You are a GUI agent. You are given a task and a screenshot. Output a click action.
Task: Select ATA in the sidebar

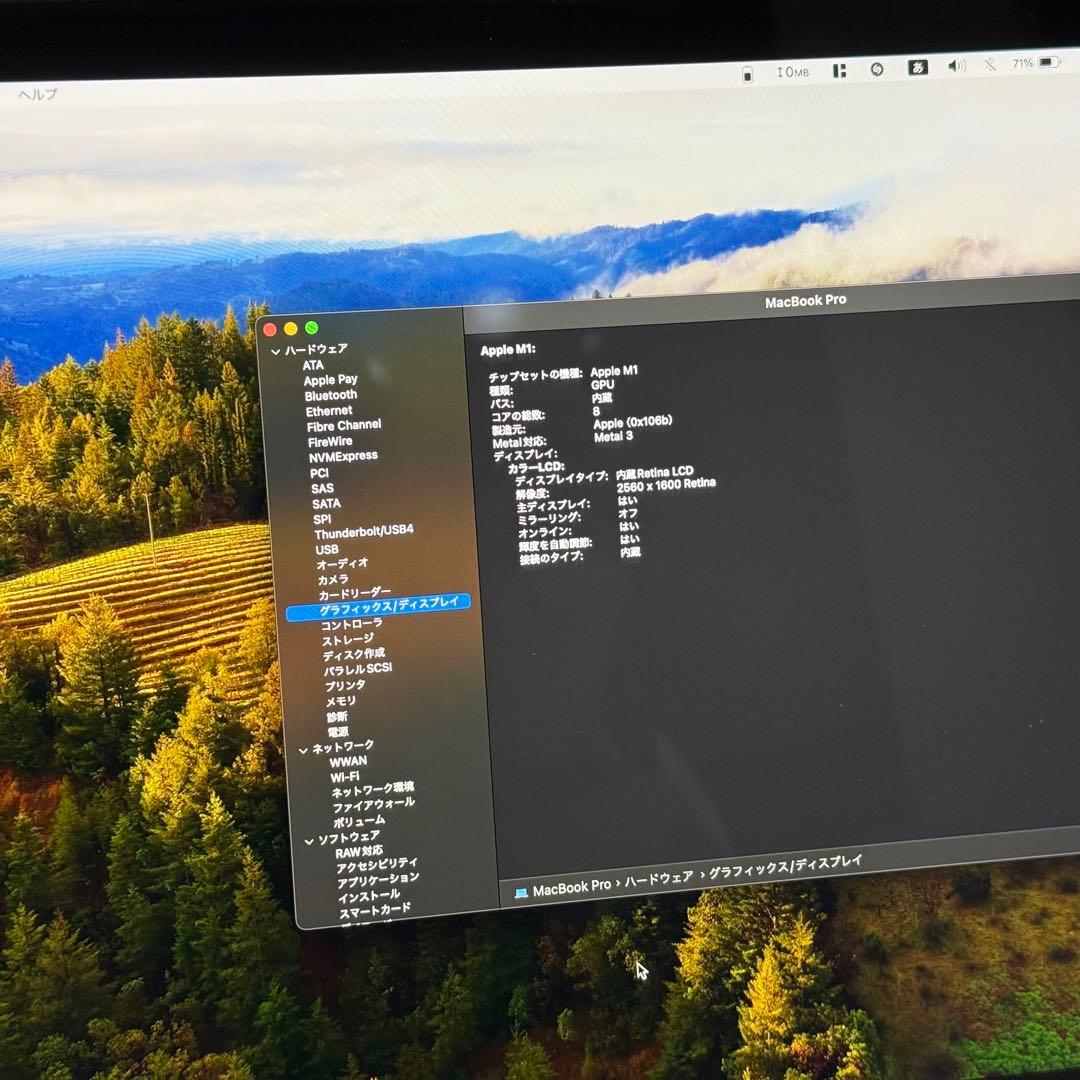[x=313, y=365]
